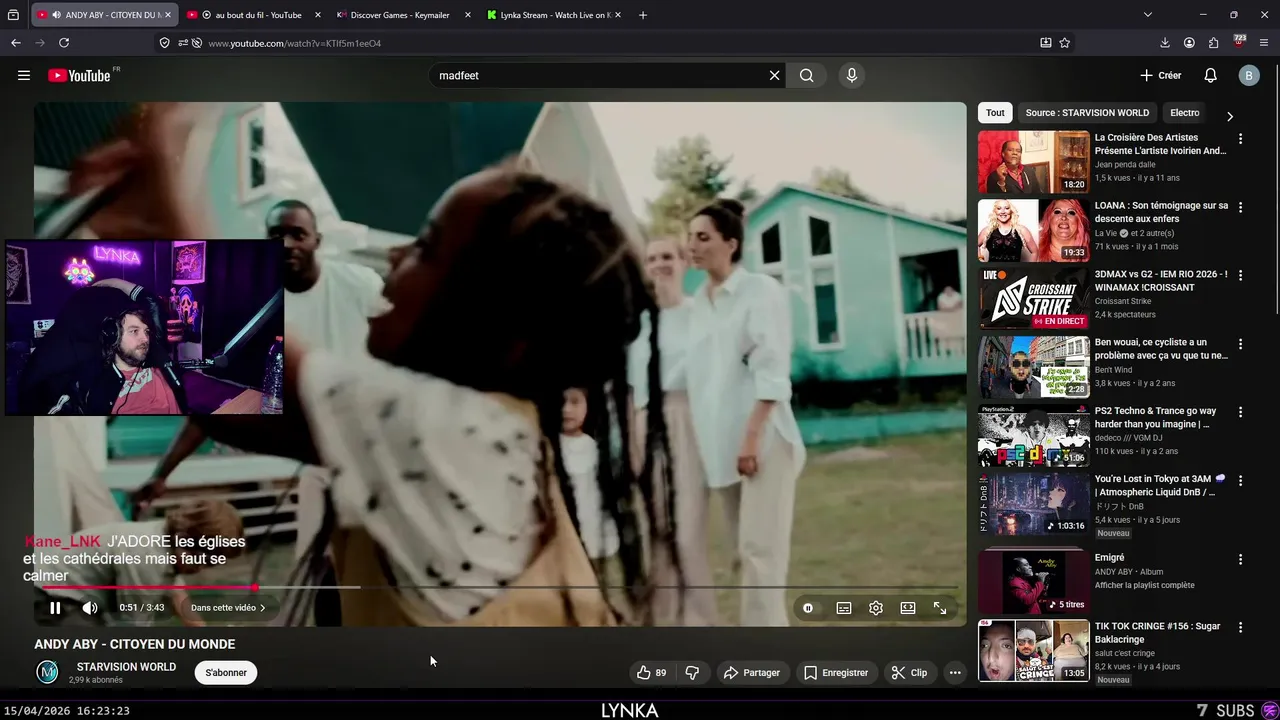Viewport: 1280px width, 720px height.
Task: Open site tracking protection shield
Action: (x=164, y=43)
